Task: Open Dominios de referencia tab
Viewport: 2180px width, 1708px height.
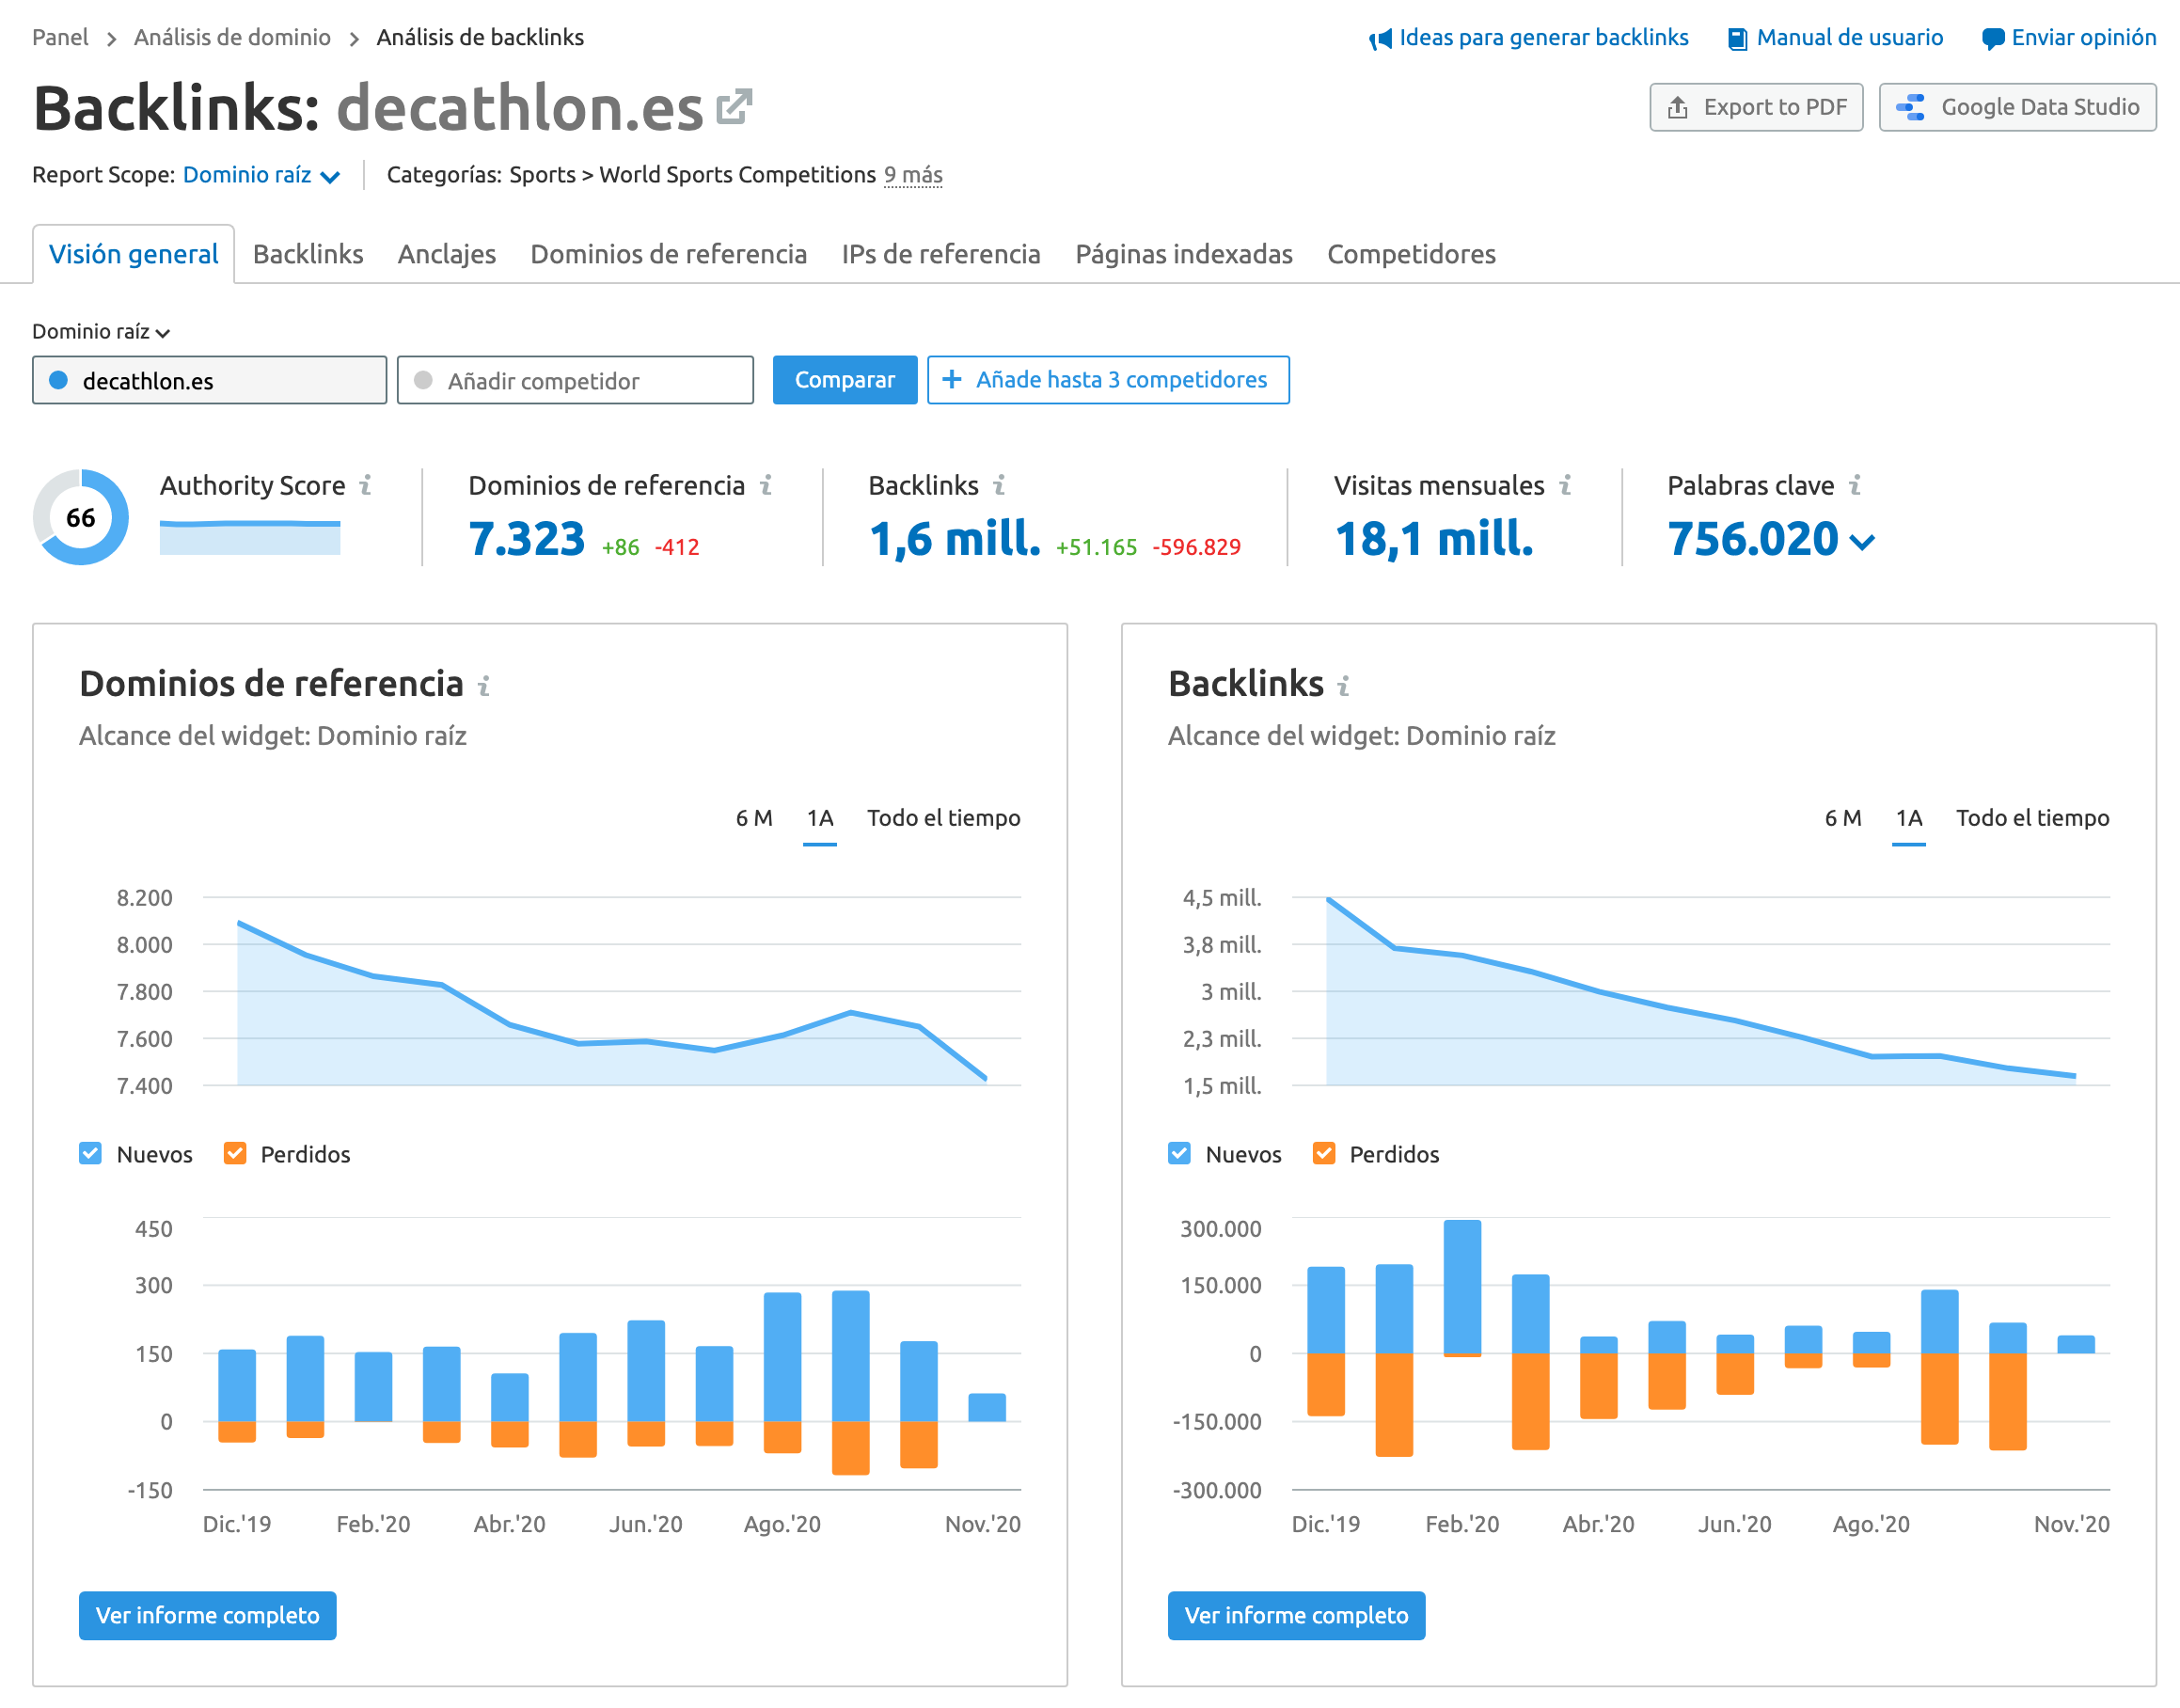Action: tap(669, 254)
